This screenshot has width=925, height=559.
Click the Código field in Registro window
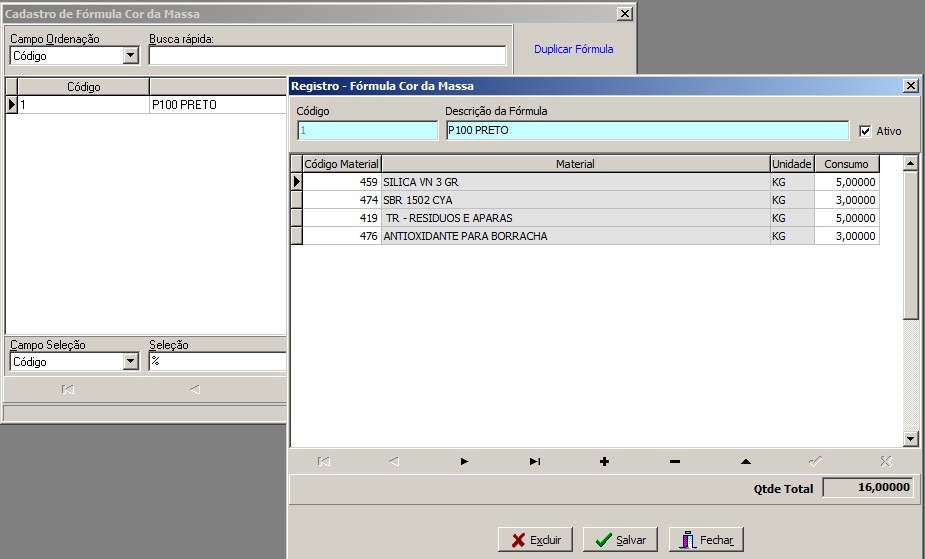pyautogui.click(x=368, y=130)
